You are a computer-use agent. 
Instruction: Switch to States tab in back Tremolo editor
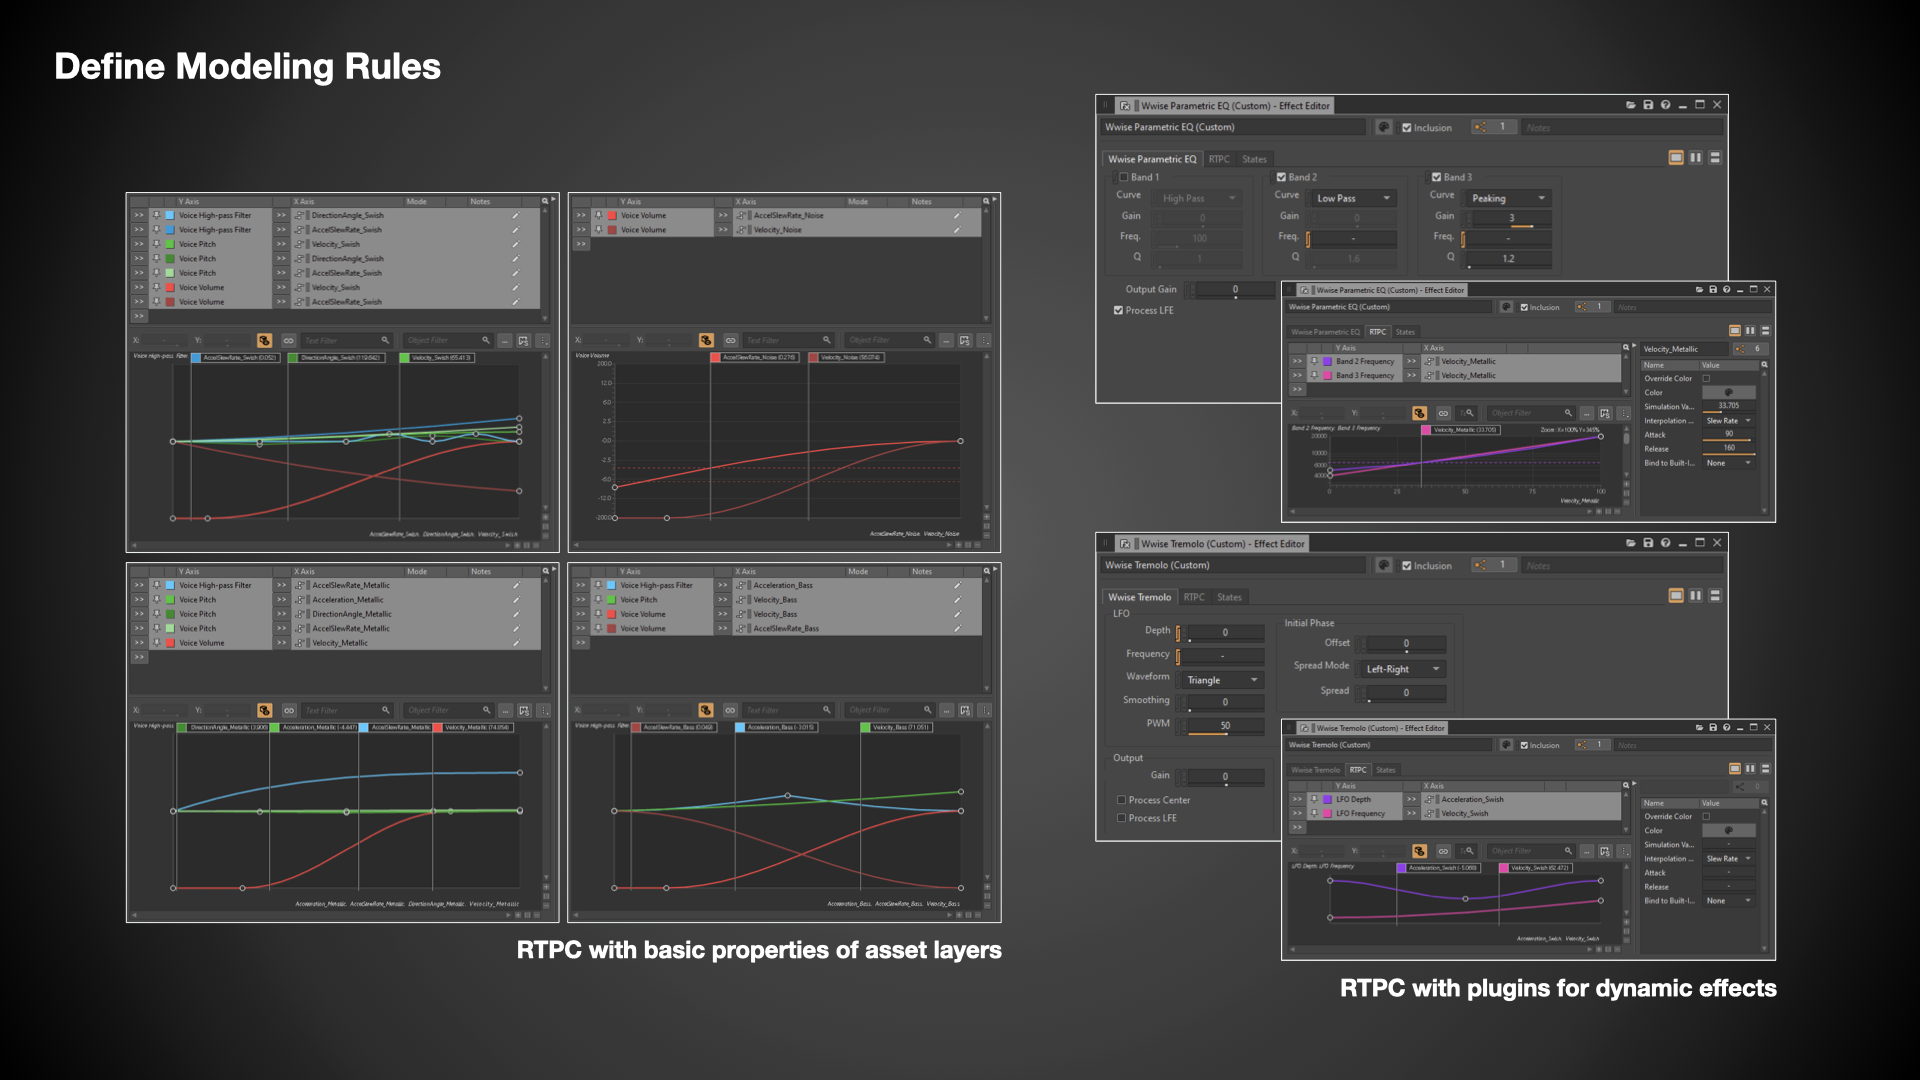click(1229, 597)
